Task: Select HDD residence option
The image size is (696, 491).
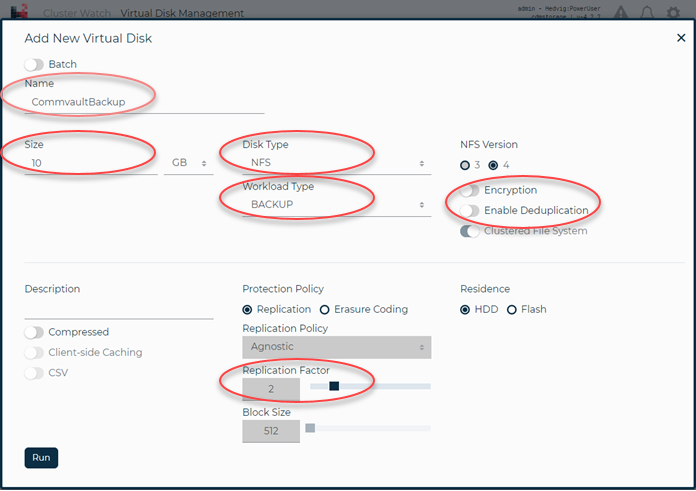Action: [465, 310]
